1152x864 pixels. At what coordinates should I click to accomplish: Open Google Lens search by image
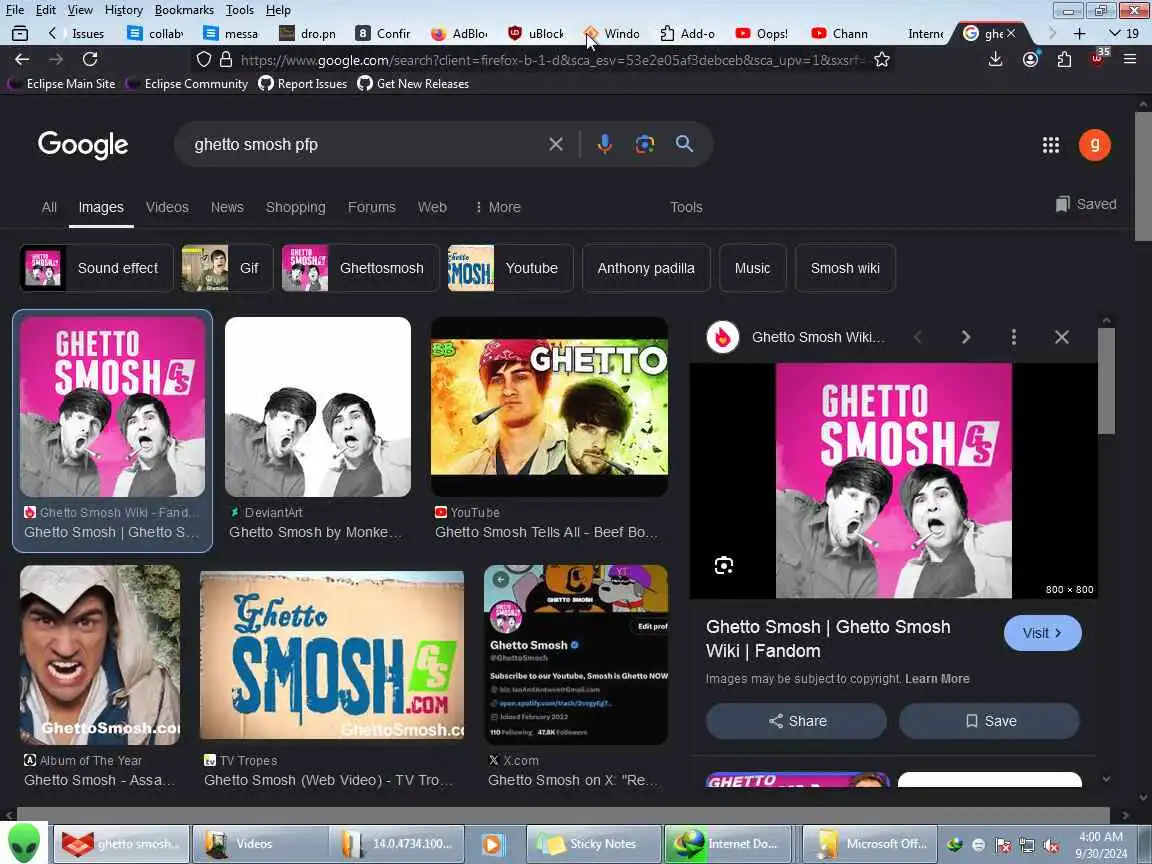coord(644,144)
